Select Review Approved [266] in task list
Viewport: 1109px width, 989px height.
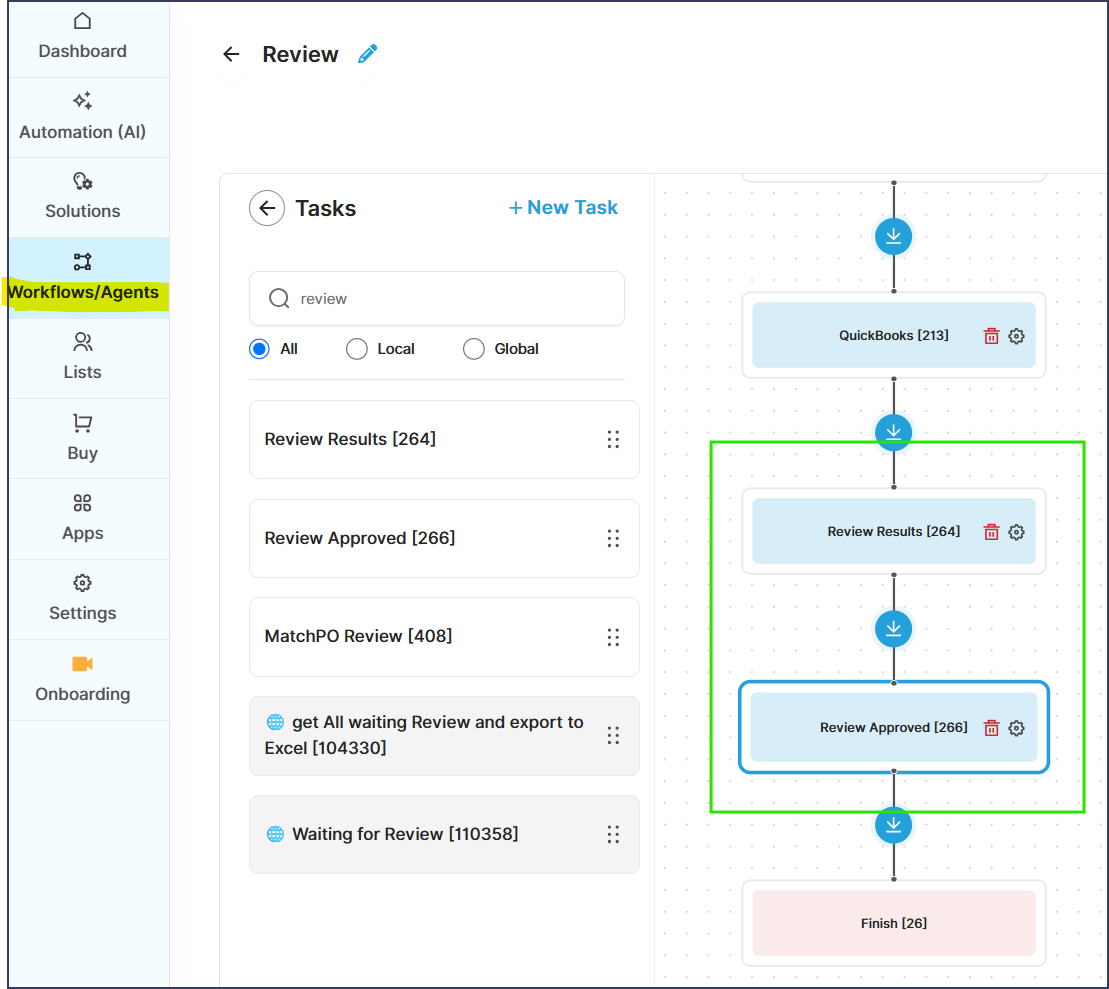click(x=444, y=538)
